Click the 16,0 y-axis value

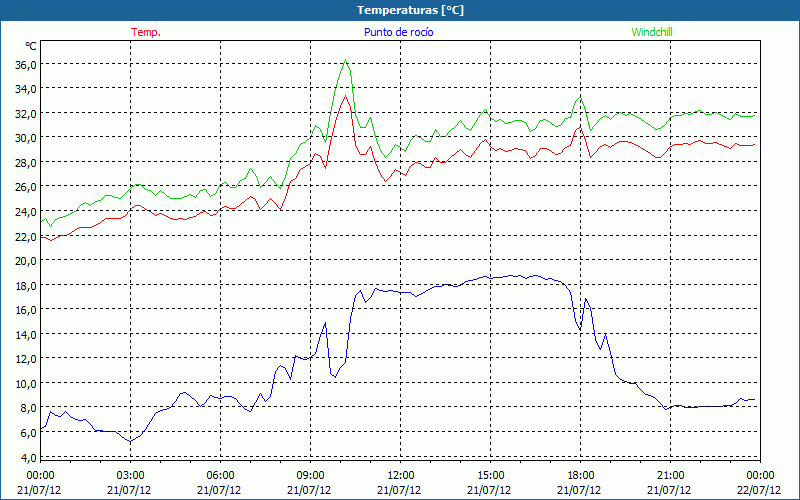pyautogui.click(x=27, y=310)
